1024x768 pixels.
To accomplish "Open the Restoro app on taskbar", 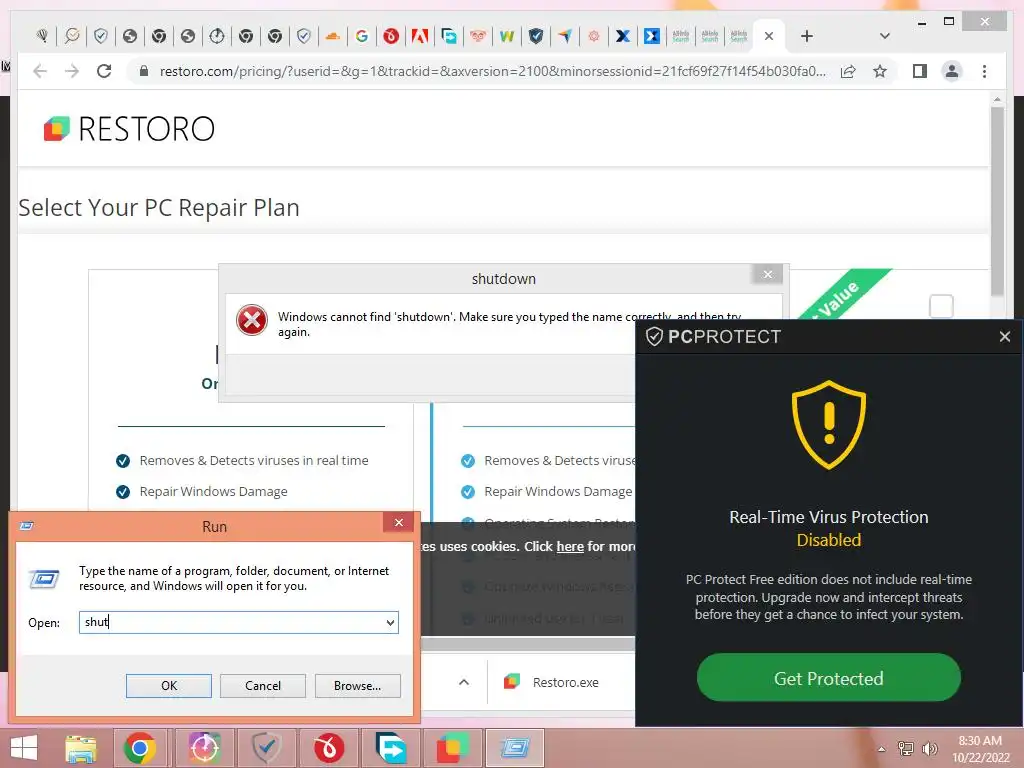I will 453,748.
